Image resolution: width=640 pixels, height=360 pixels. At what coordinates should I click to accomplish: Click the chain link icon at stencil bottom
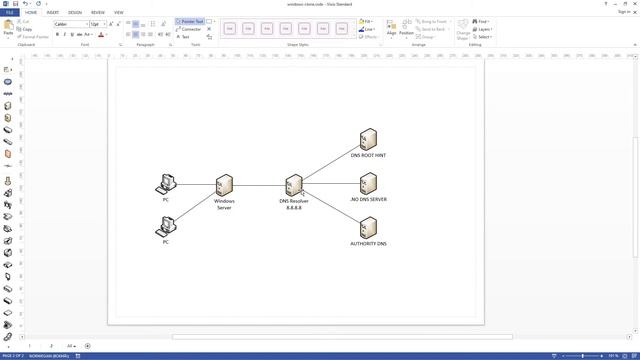click(8, 337)
